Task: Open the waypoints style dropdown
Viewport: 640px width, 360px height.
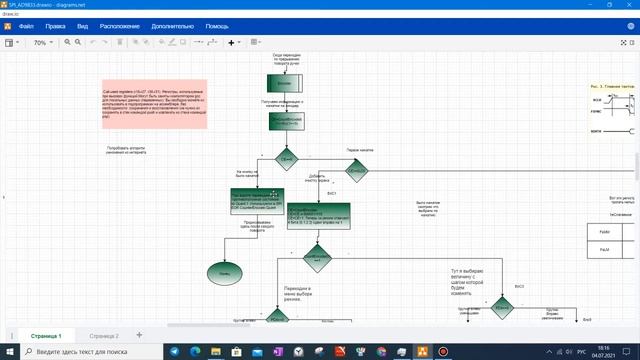Action: [212, 42]
